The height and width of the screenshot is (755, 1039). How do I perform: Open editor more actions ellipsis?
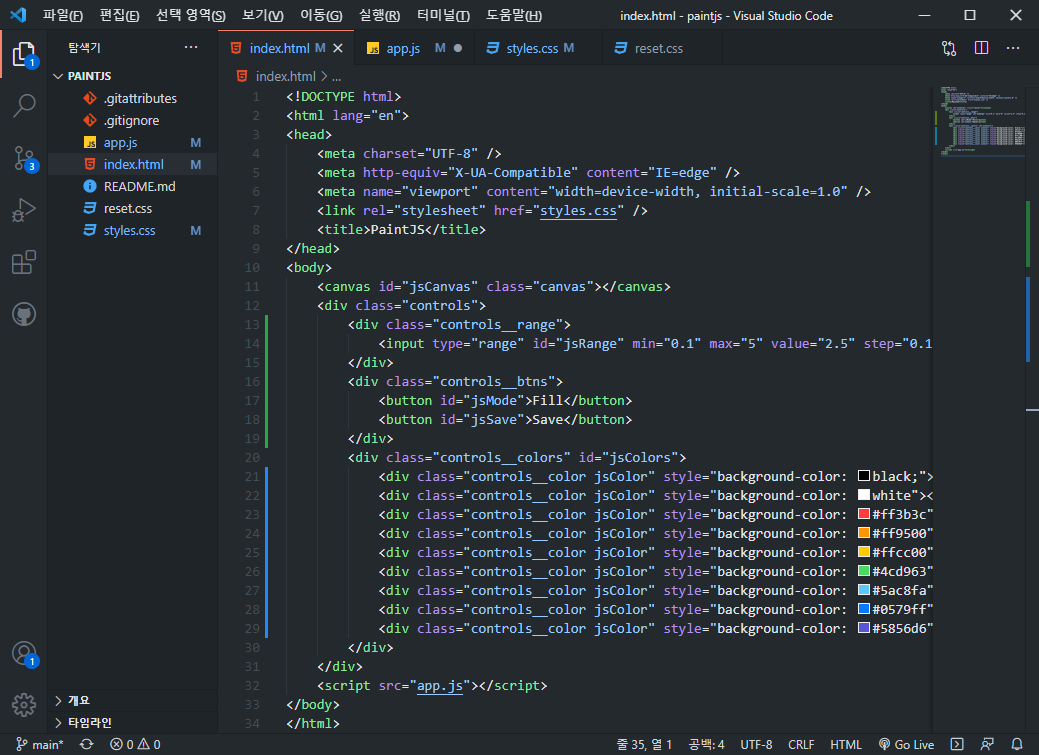1012,48
